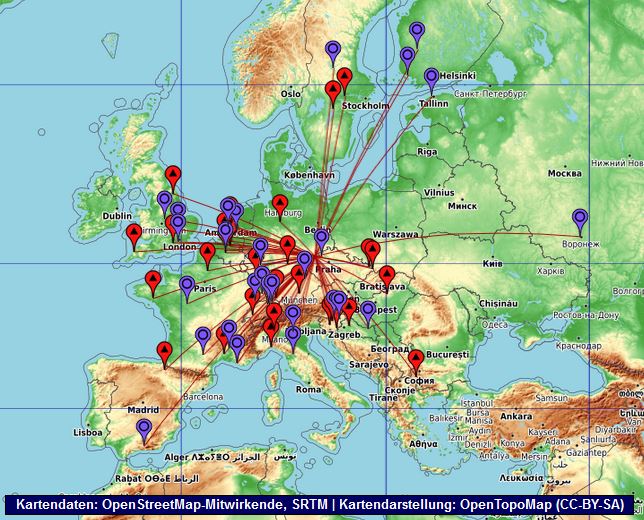Screen dimensions: 644x520
Task: Click the purple marker left of Paris
Action: point(187,286)
